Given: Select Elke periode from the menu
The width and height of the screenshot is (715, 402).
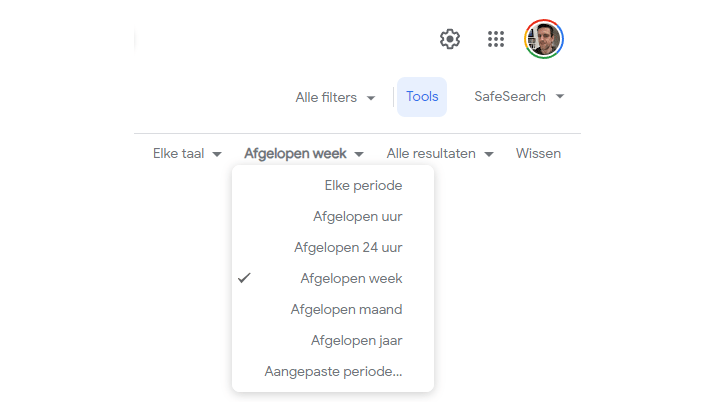Looking at the screenshot, I should [363, 185].
